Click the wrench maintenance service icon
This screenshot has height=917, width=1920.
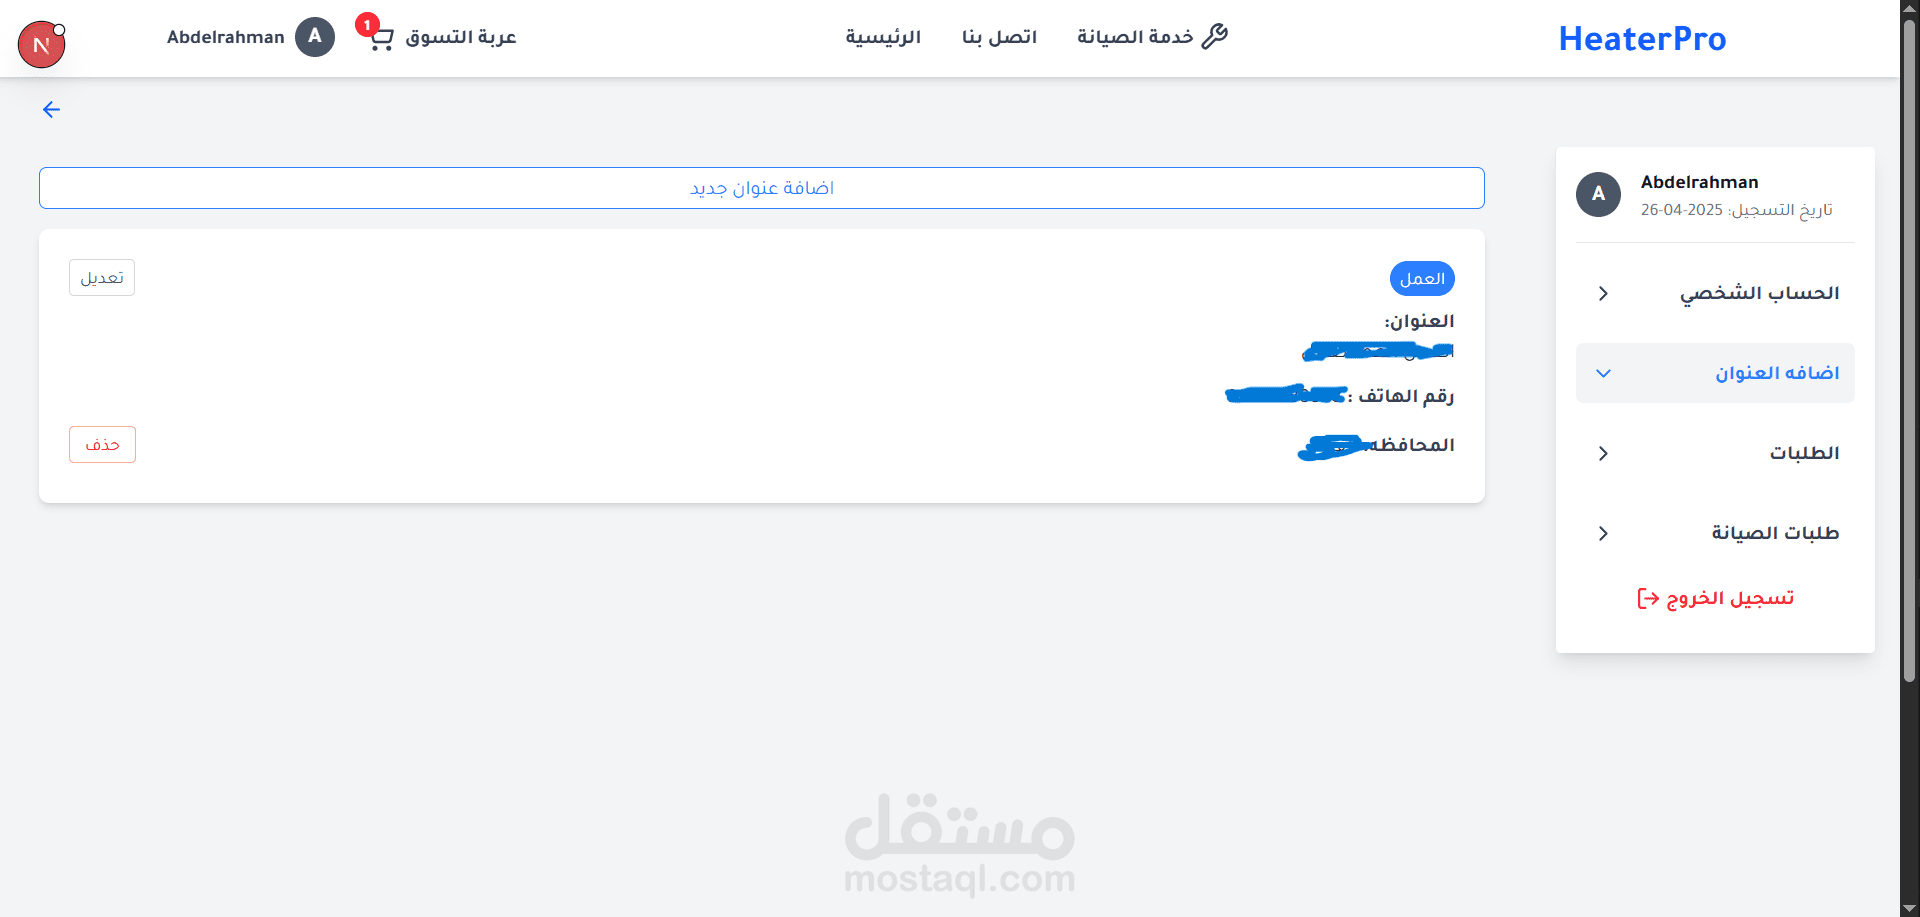(1214, 36)
